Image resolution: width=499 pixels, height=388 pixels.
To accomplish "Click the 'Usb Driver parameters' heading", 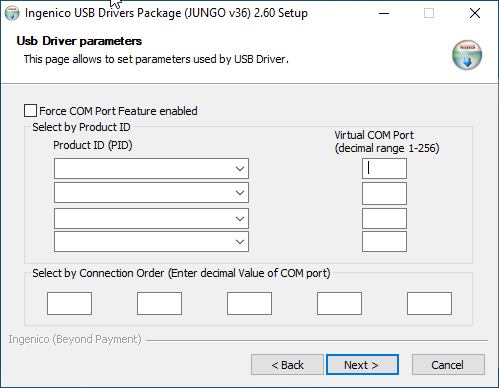I will click(x=79, y=41).
